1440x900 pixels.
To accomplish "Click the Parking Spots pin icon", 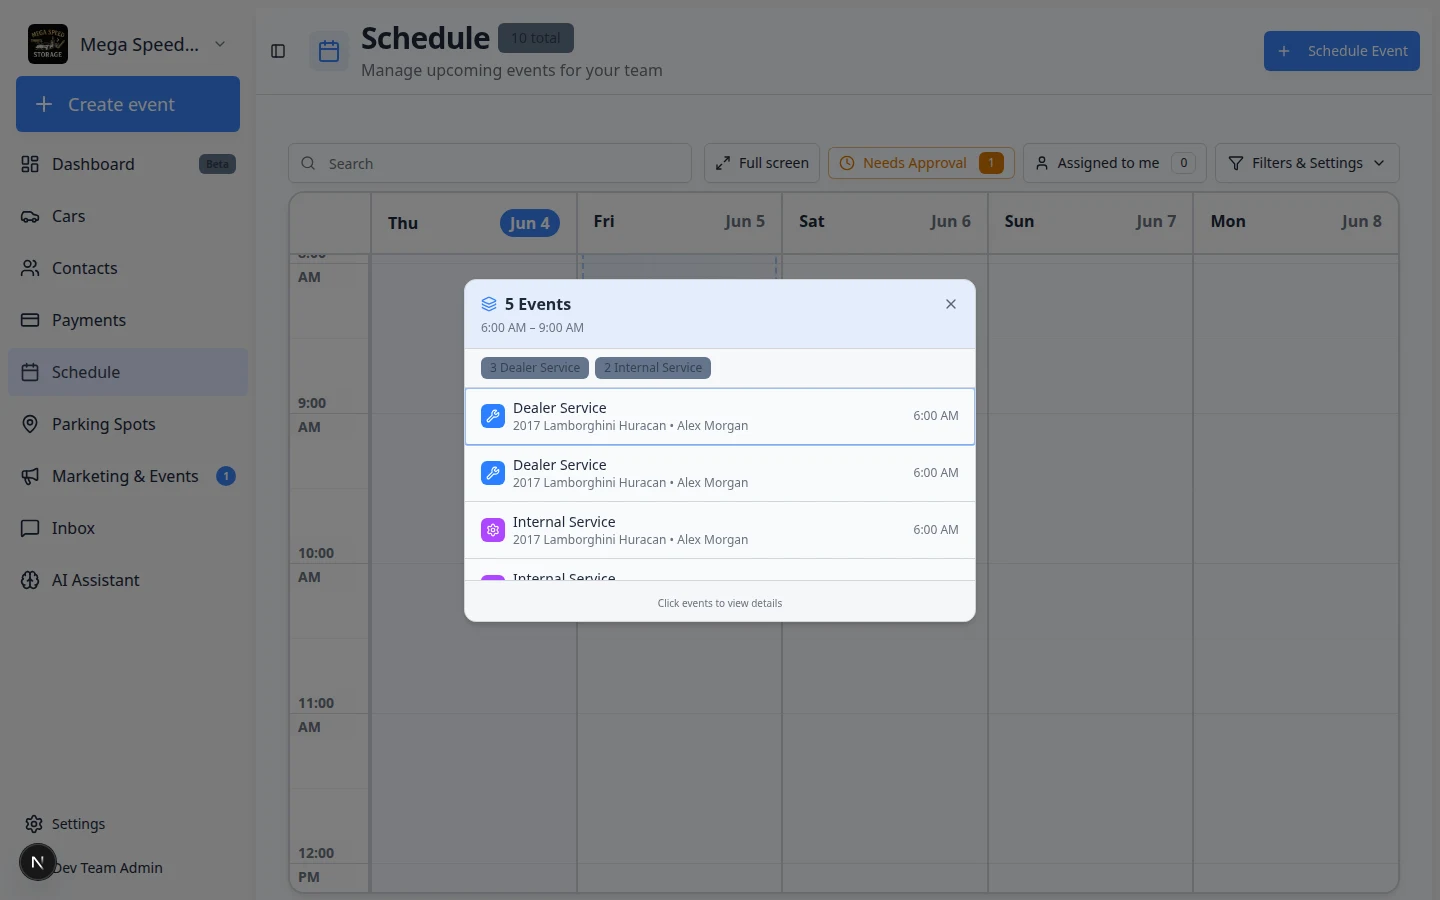I will [30, 424].
